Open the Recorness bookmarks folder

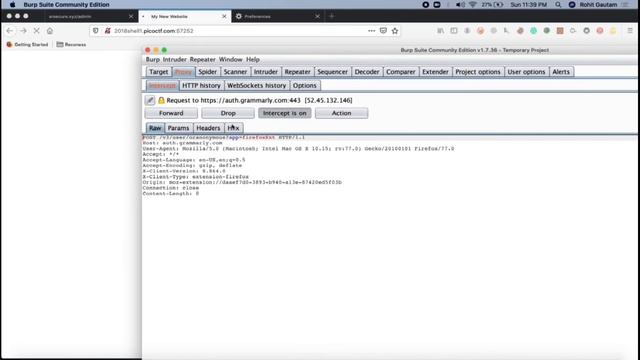pos(71,44)
